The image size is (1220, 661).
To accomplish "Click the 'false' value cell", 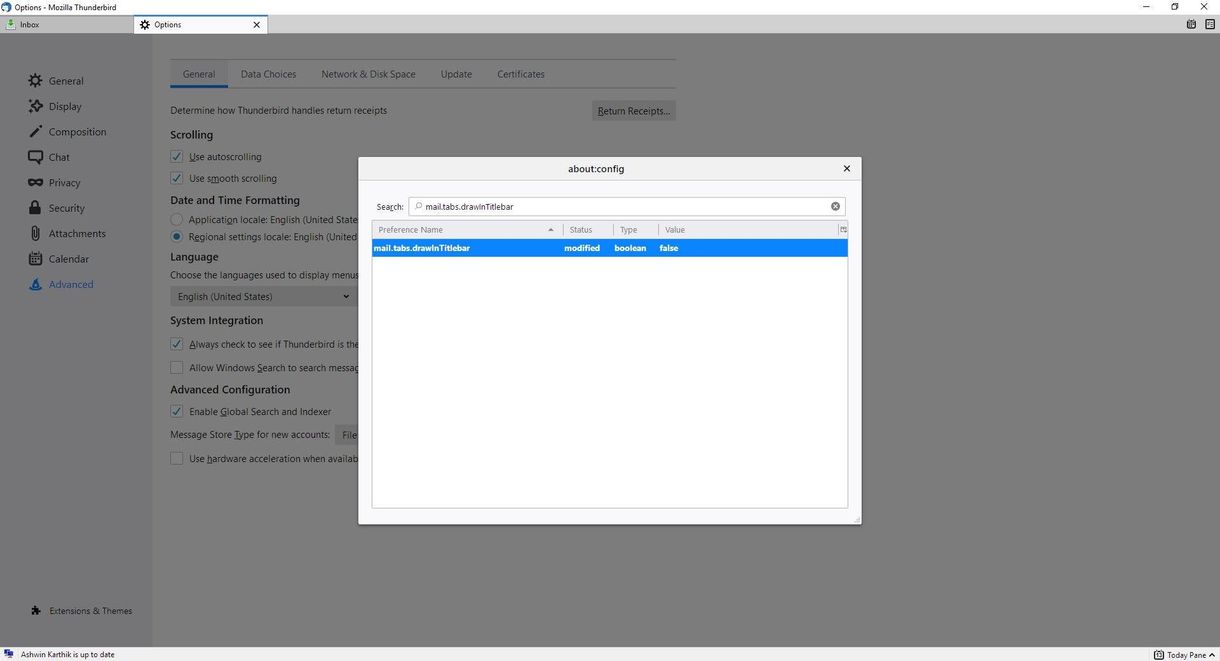I will (x=669, y=248).
